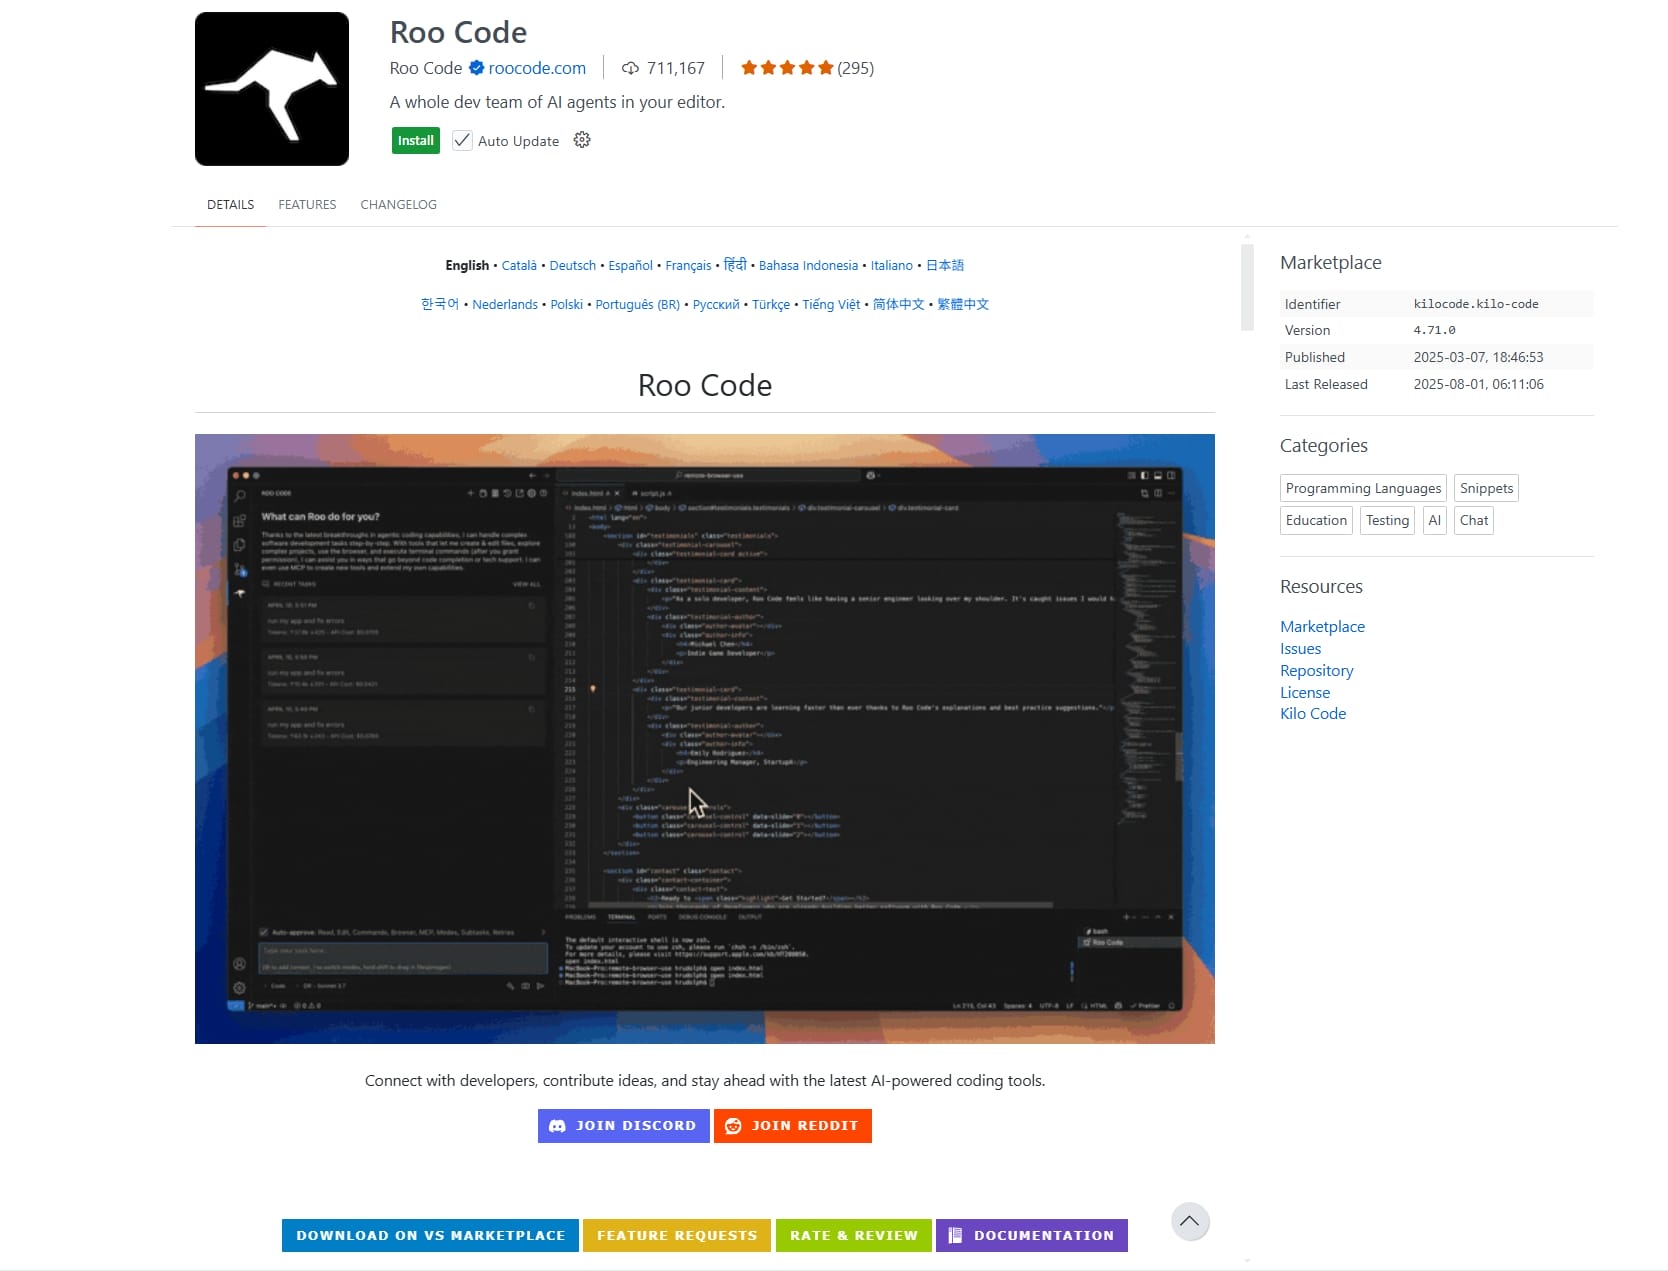Open the Issues resource link

tap(1300, 649)
